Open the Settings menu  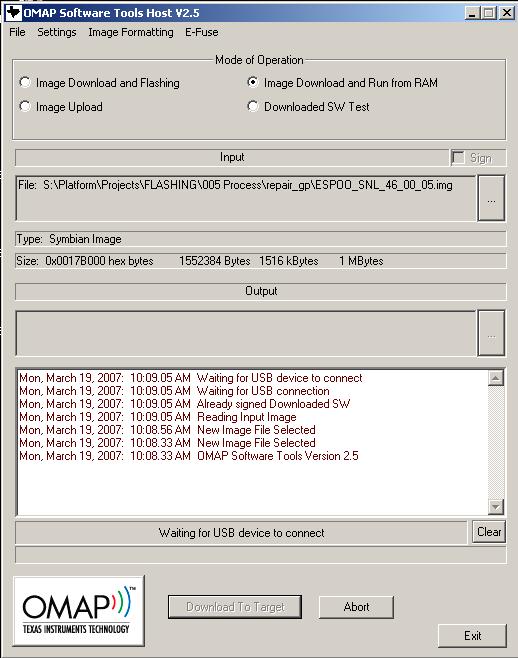click(x=57, y=32)
